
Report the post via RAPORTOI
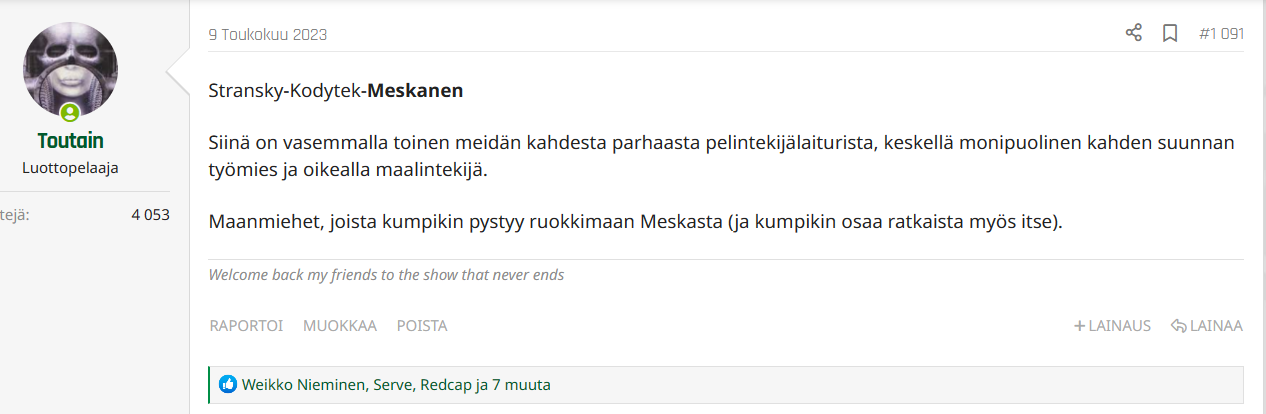pyautogui.click(x=246, y=326)
